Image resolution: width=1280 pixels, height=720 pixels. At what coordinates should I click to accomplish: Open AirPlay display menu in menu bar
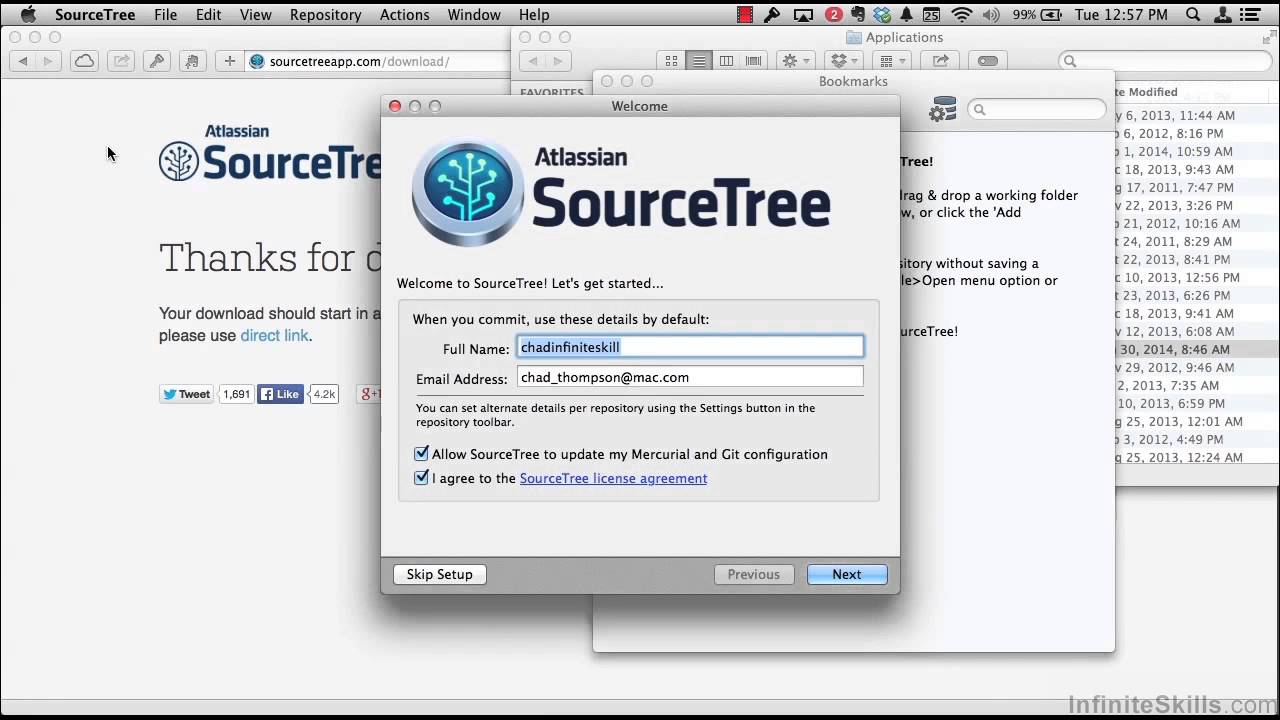(x=803, y=15)
